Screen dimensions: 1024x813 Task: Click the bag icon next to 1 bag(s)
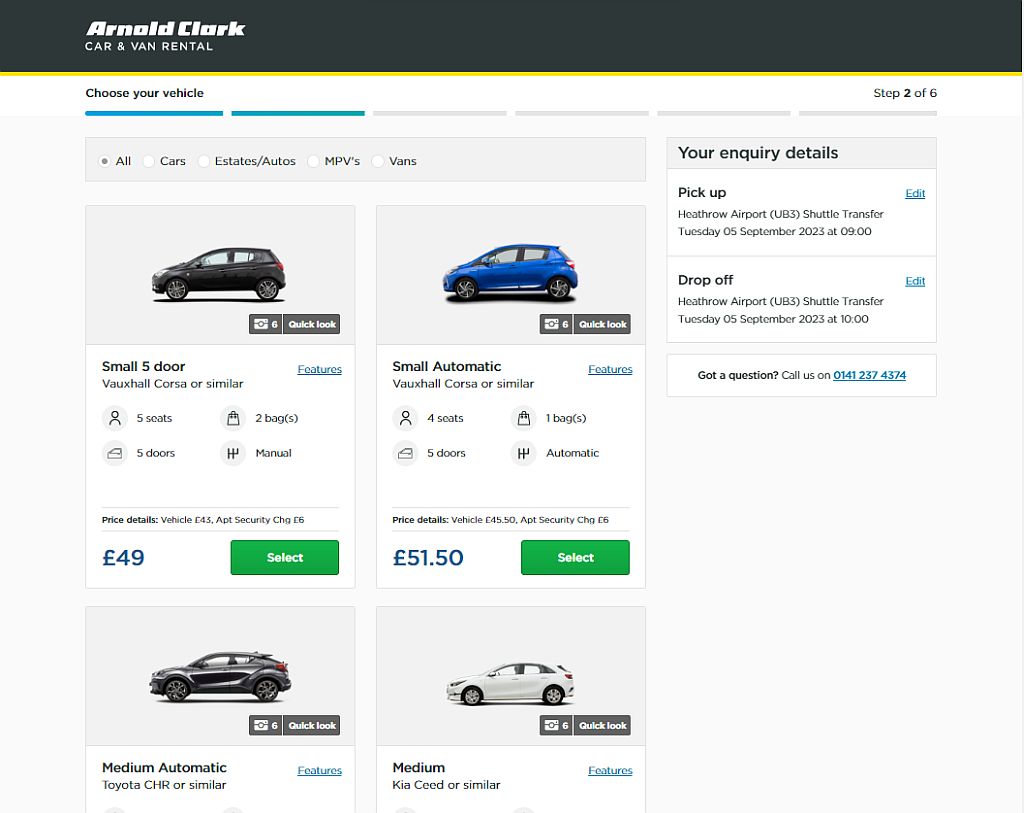pos(523,418)
